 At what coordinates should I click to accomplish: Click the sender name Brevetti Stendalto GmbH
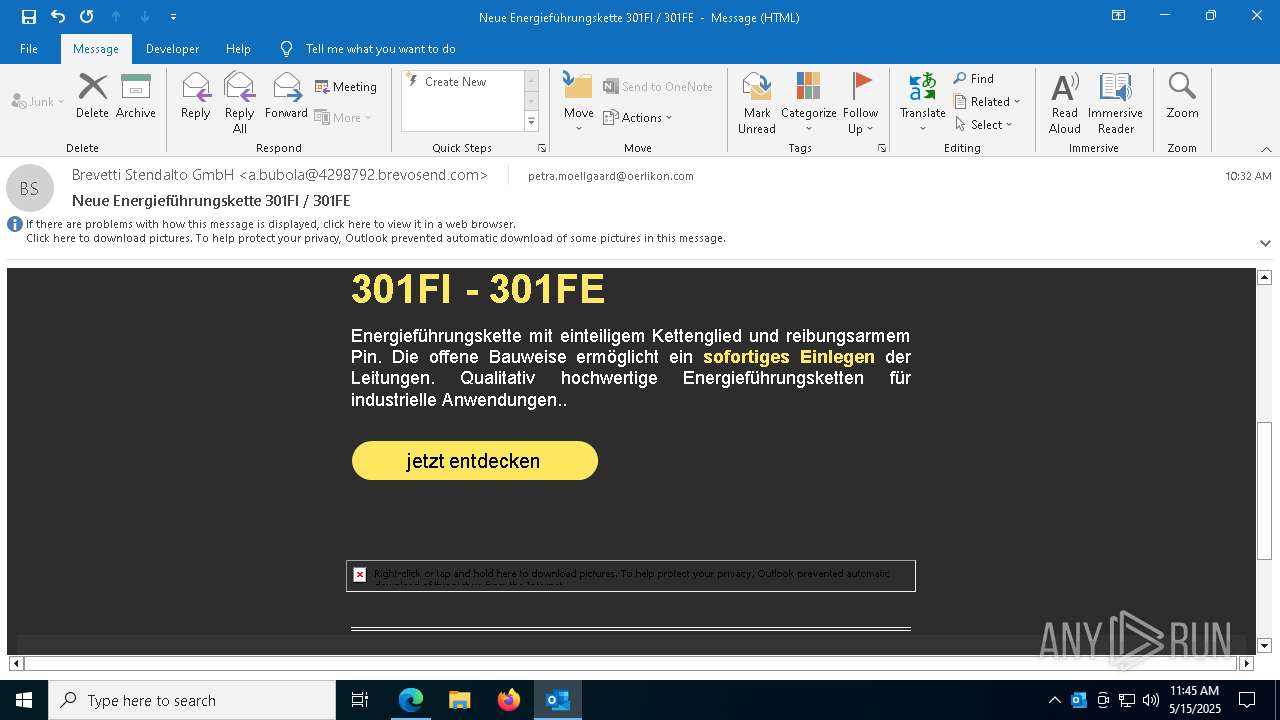pyautogui.click(x=153, y=175)
